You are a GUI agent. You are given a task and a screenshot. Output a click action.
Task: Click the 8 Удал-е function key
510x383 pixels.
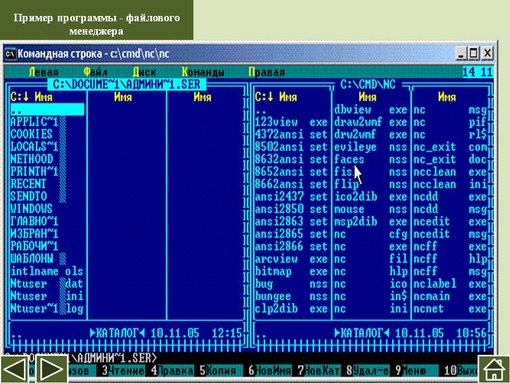click(x=365, y=371)
